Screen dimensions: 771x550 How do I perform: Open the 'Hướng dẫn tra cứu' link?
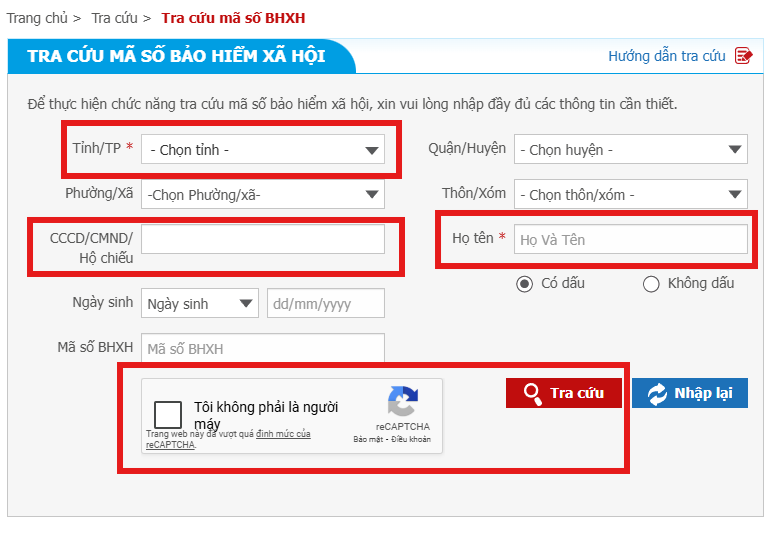click(666, 56)
